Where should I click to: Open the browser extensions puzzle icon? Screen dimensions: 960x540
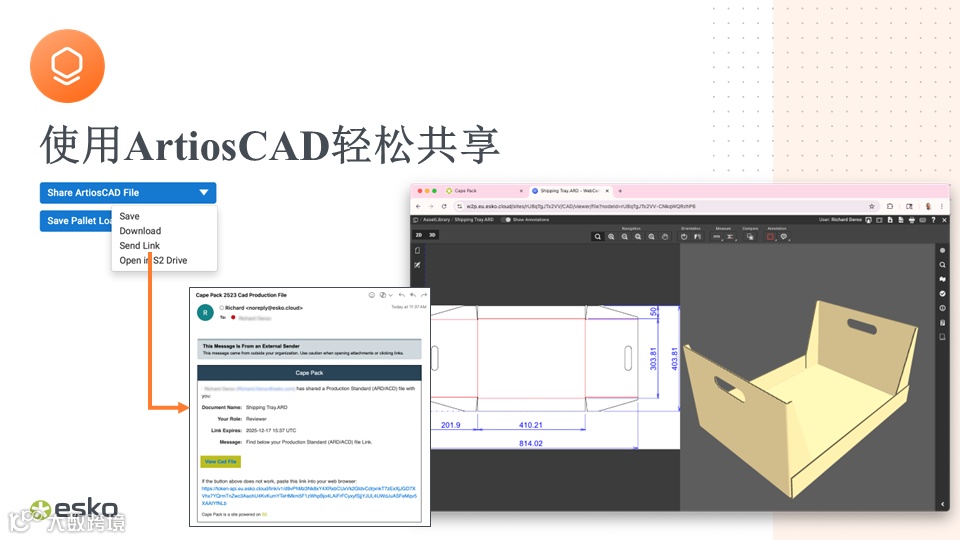point(890,206)
